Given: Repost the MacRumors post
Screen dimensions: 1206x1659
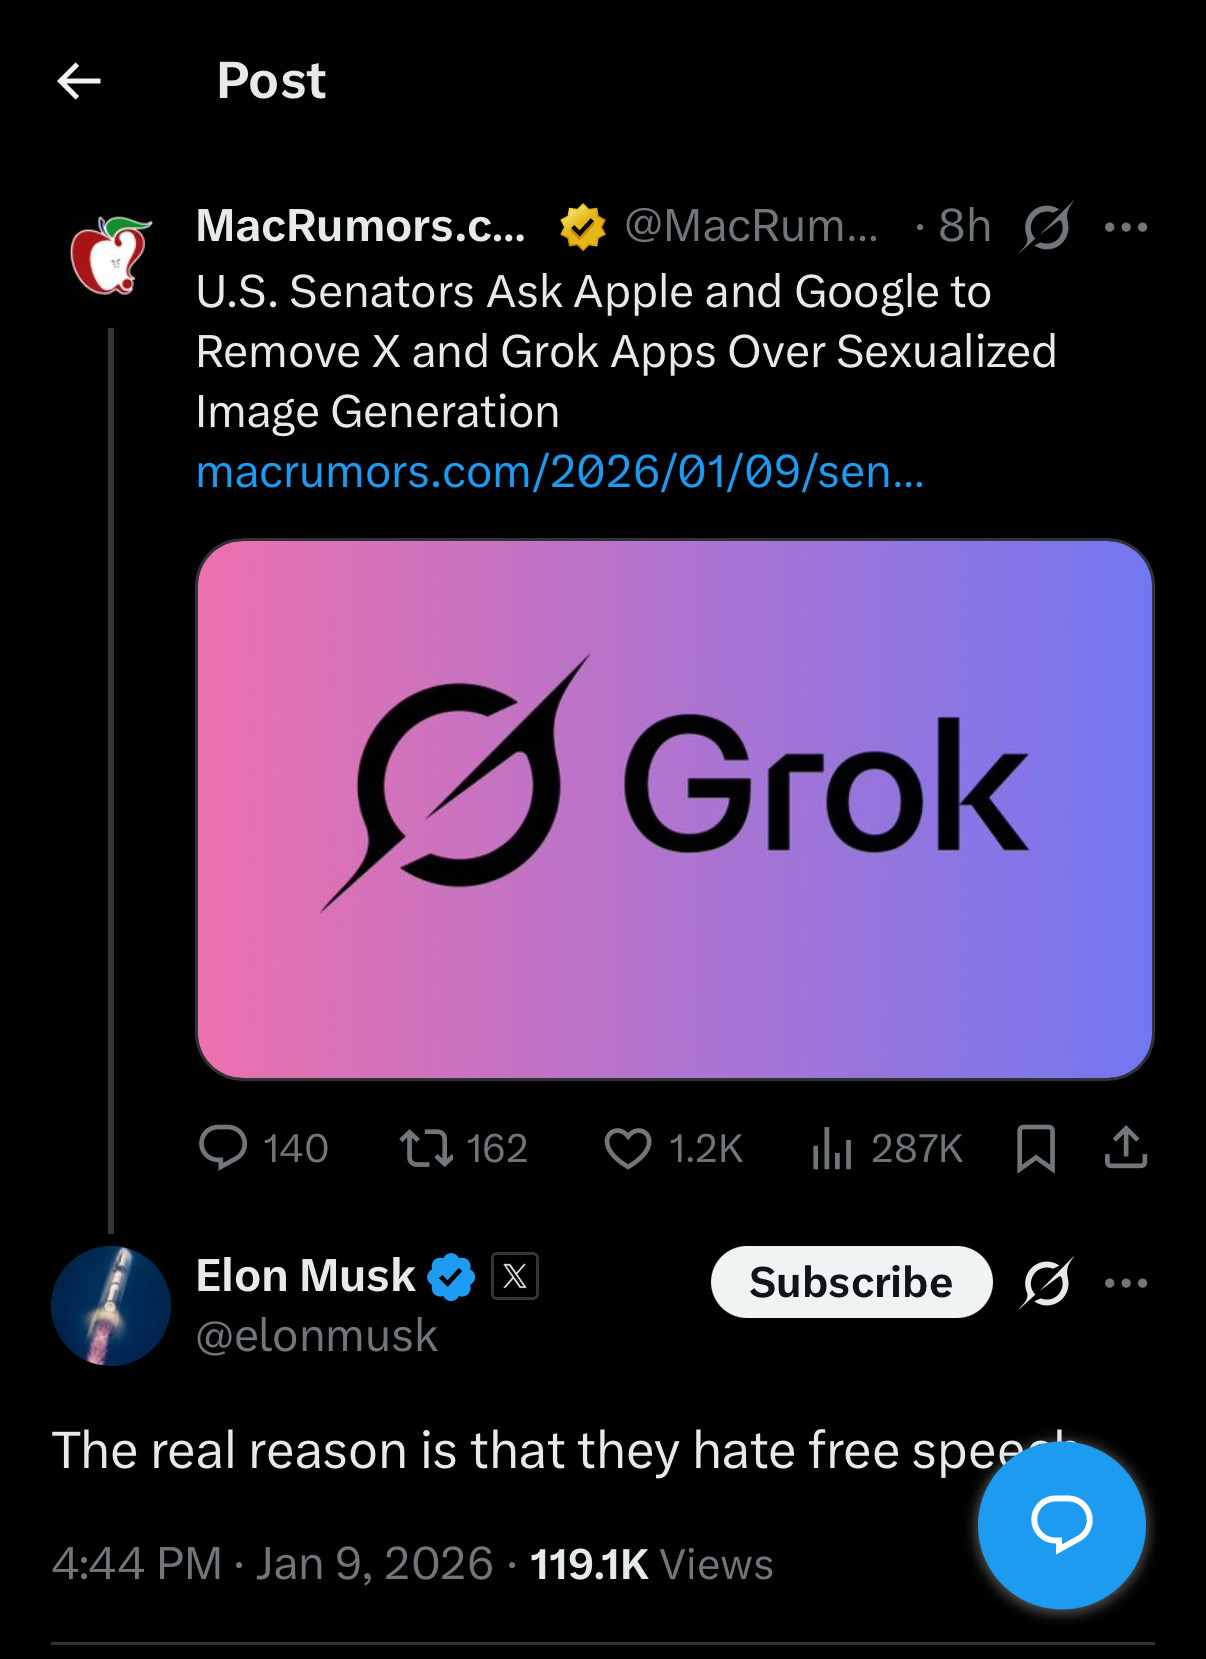Looking at the screenshot, I should point(427,1148).
